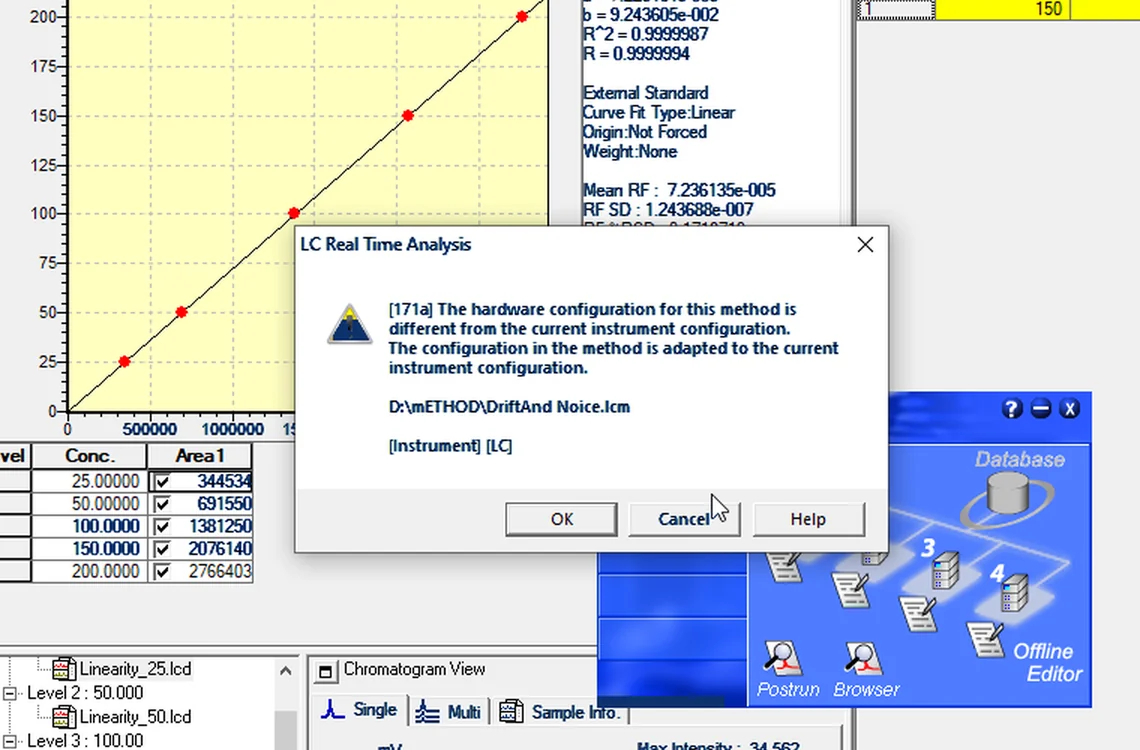
Task: Click the Linearity_50.lcd file icon
Action: click(64, 717)
